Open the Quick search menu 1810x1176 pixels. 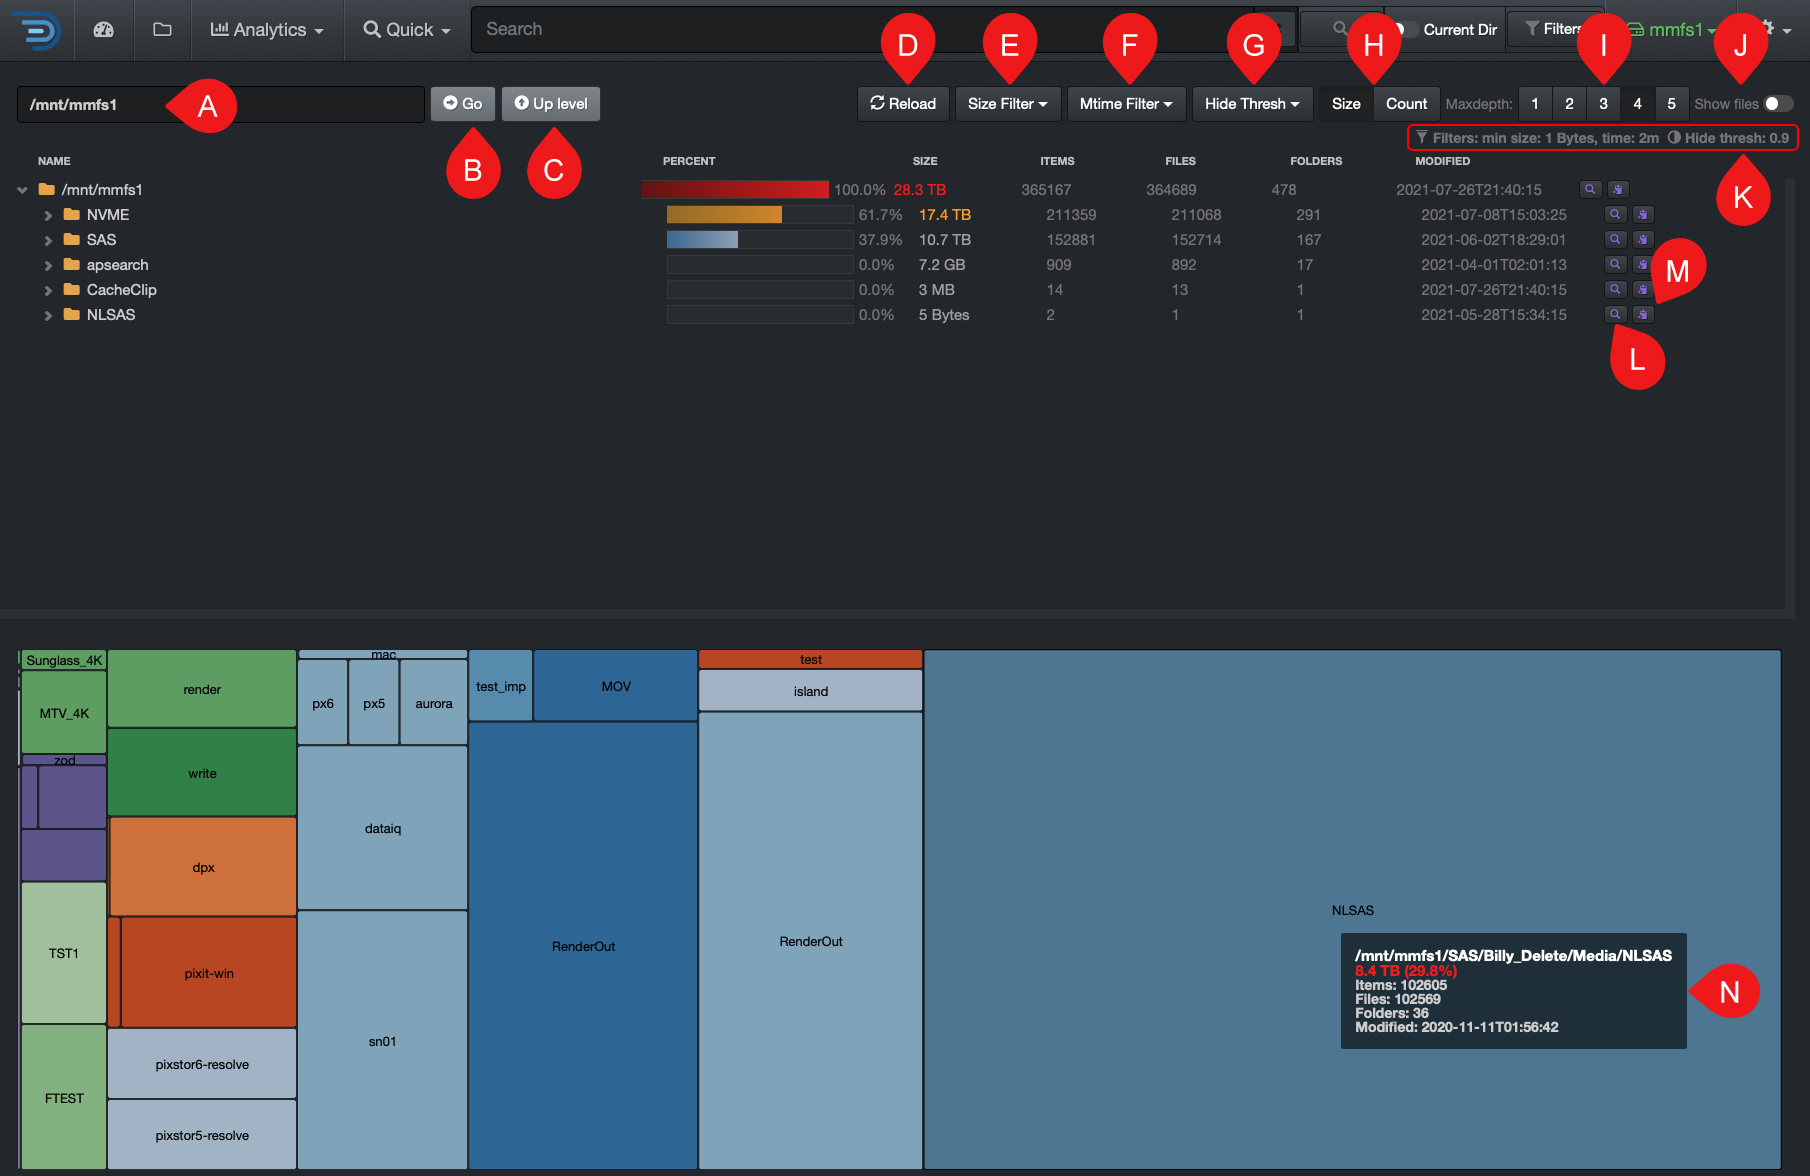pos(404,29)
